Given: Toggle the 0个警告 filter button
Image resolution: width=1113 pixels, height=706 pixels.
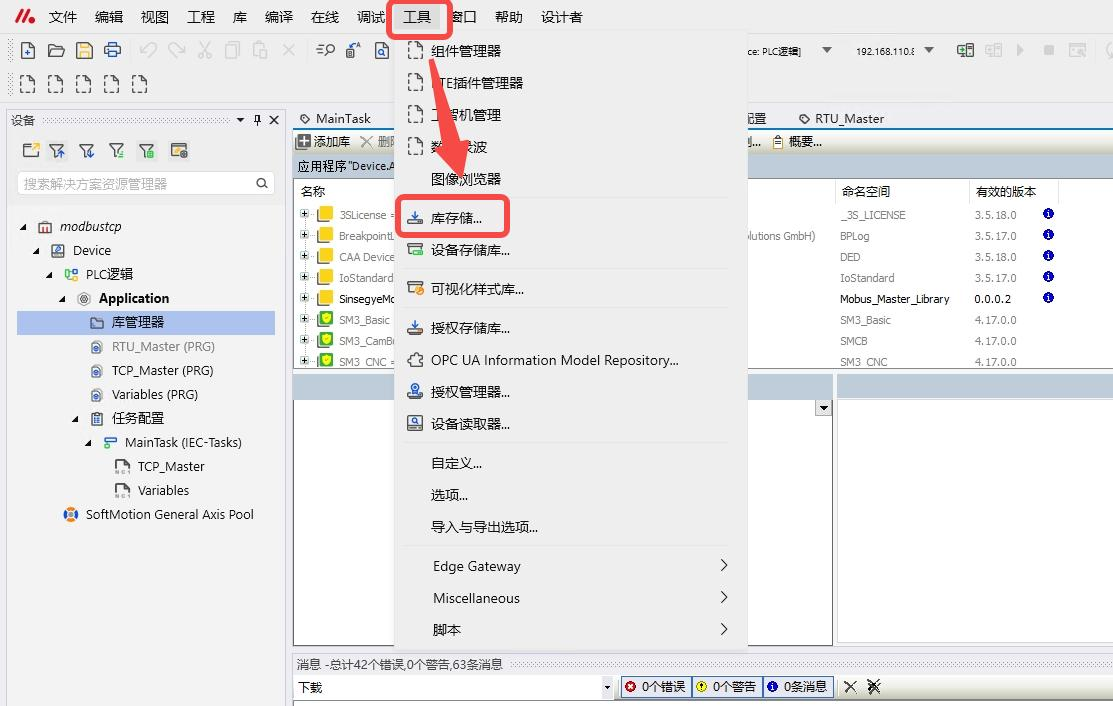Looking at the screenshot, I should (727, 686).
